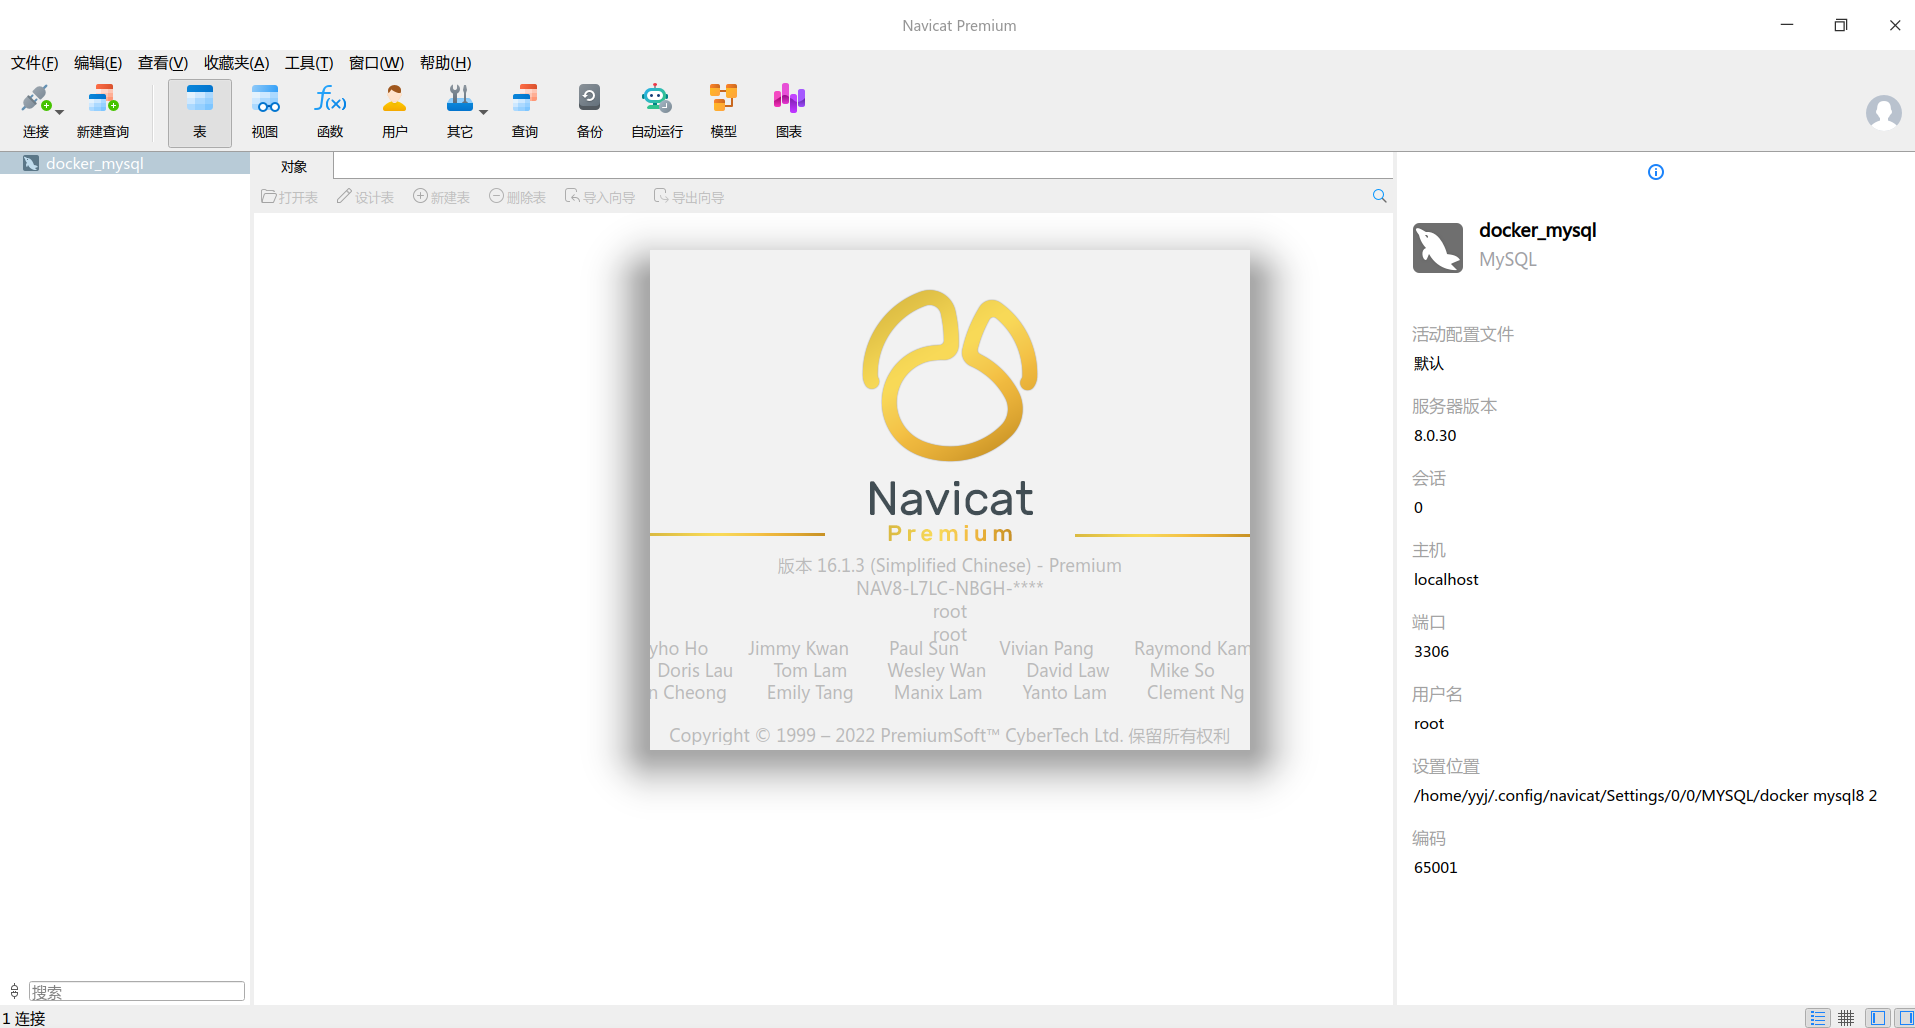1915x1028 pixels.
Task: Click the settings path ending 'docker mysql8 2'
Action: click(1645, 795)
